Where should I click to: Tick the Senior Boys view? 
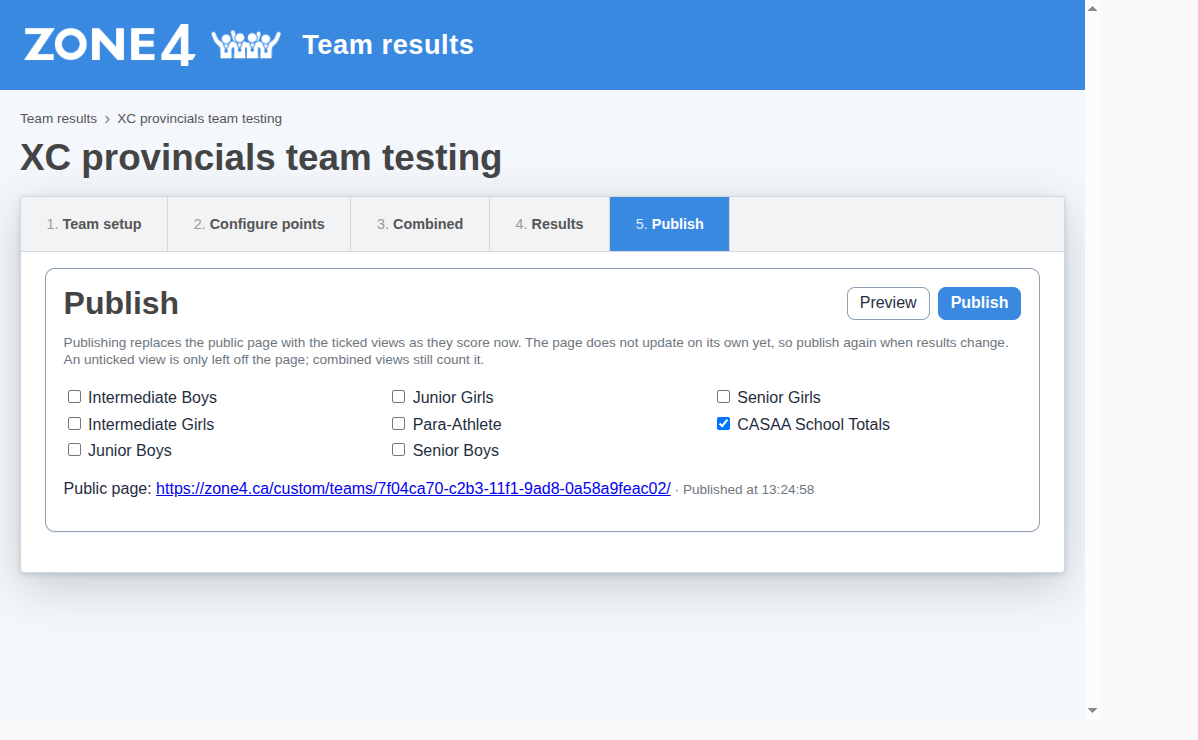pyautogui.click(x=398, y=450)
